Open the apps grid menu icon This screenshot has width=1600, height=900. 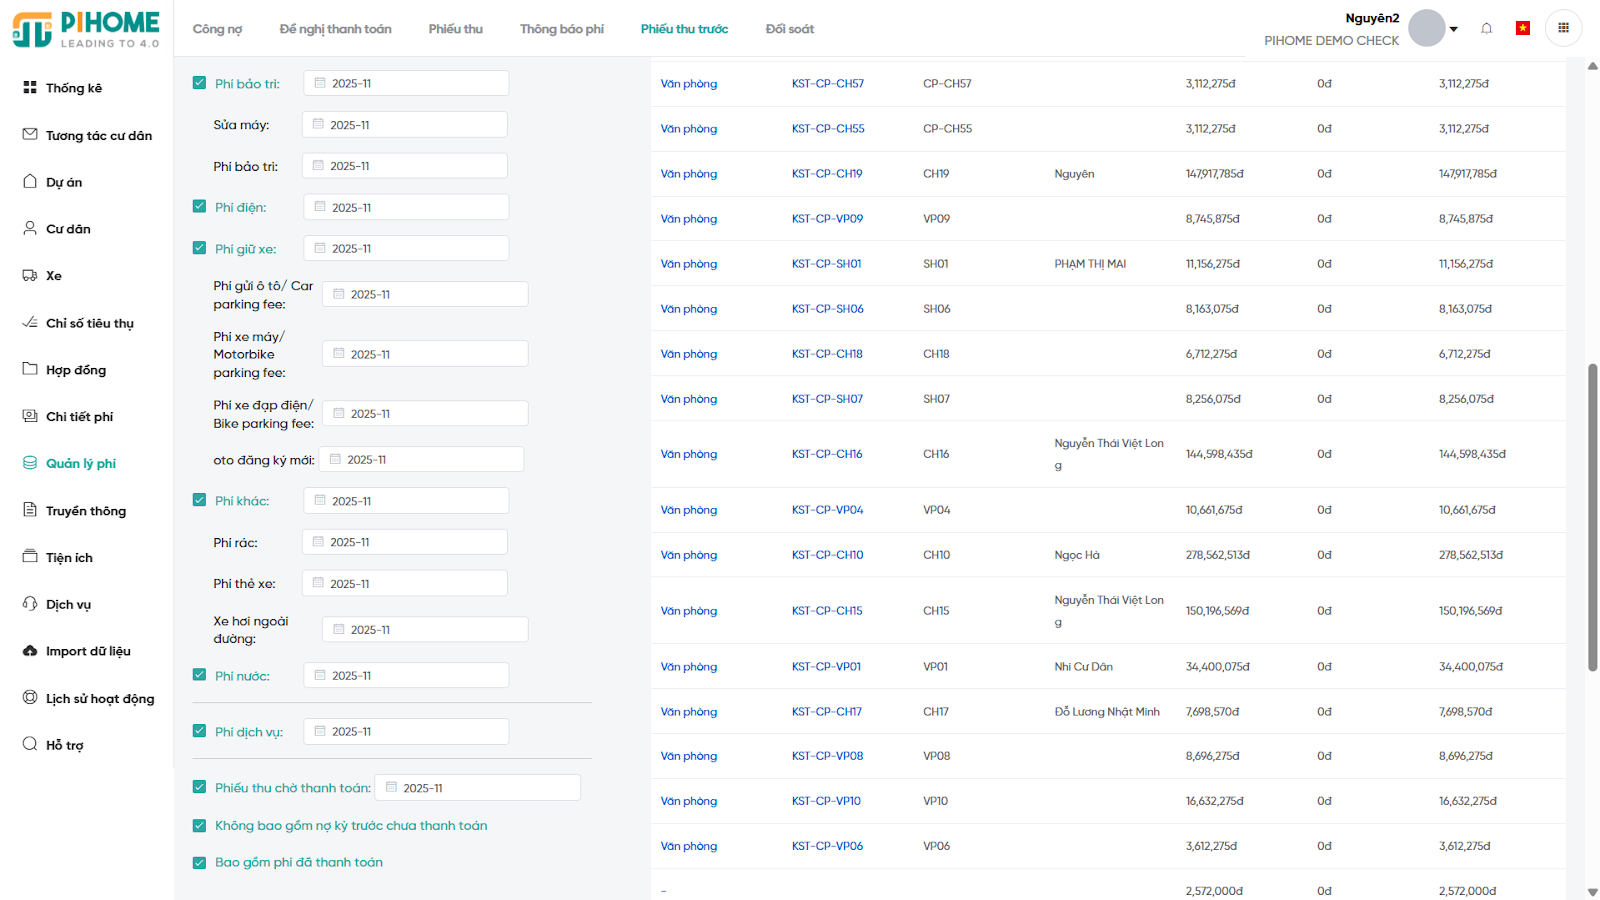(1563, 28)
